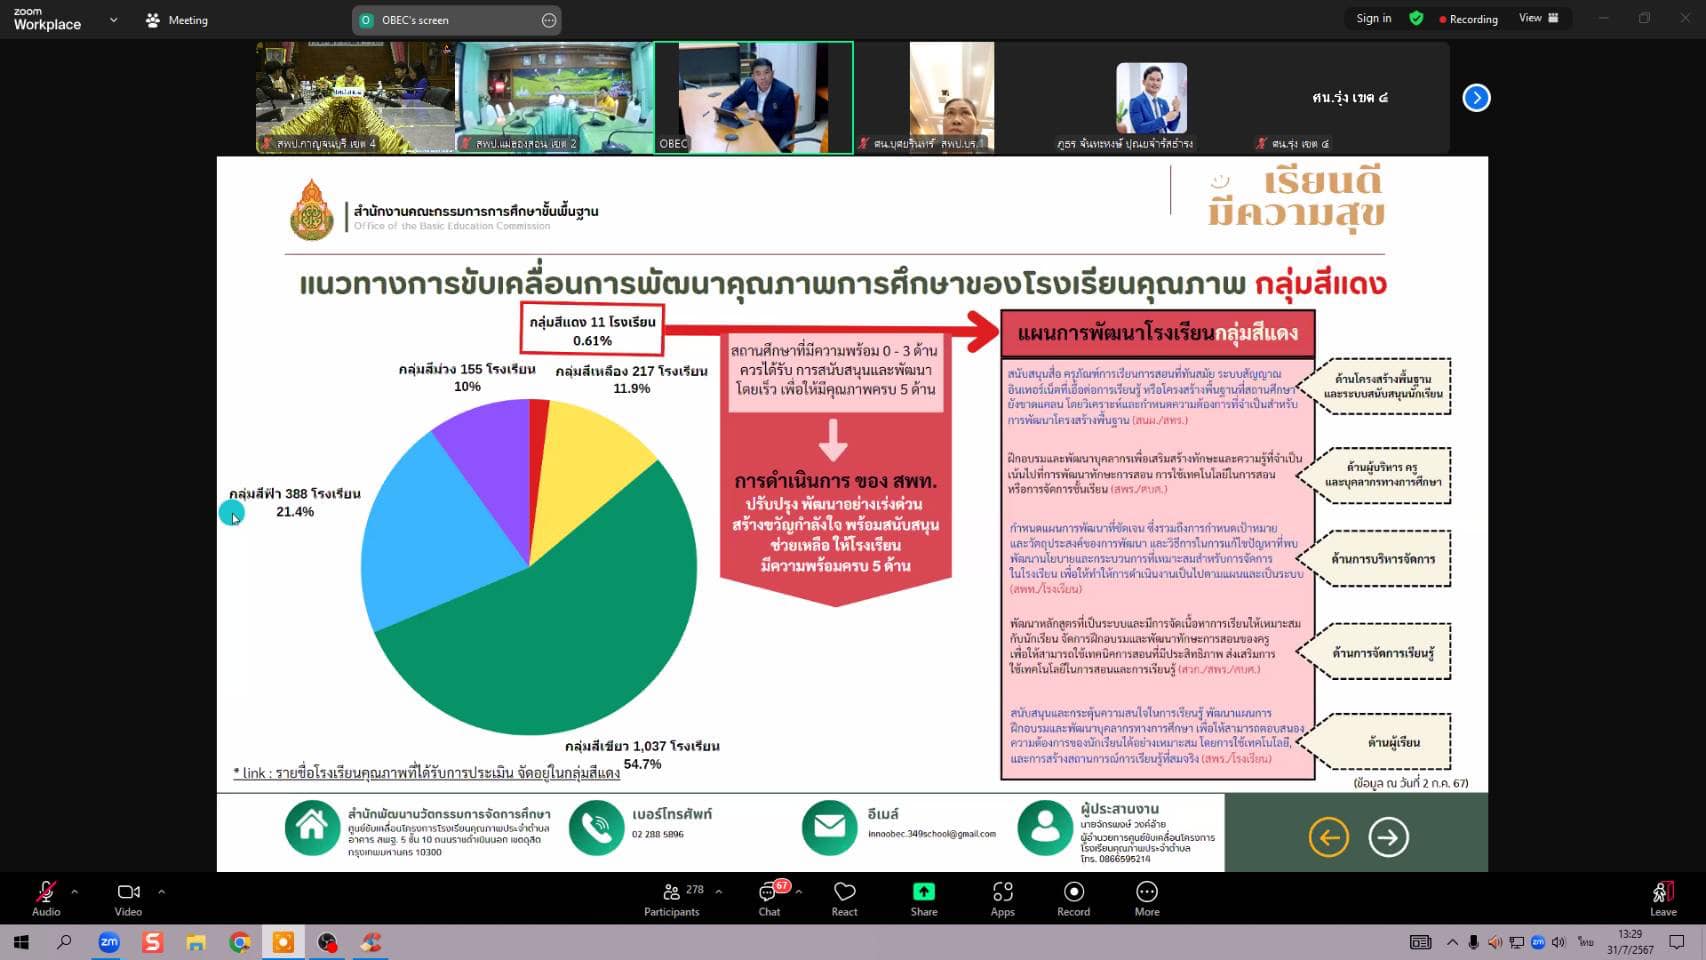Expand audio settings chevron next to Audio
The height and width of the screenshot is (960, 1706).
pos(75,891)
